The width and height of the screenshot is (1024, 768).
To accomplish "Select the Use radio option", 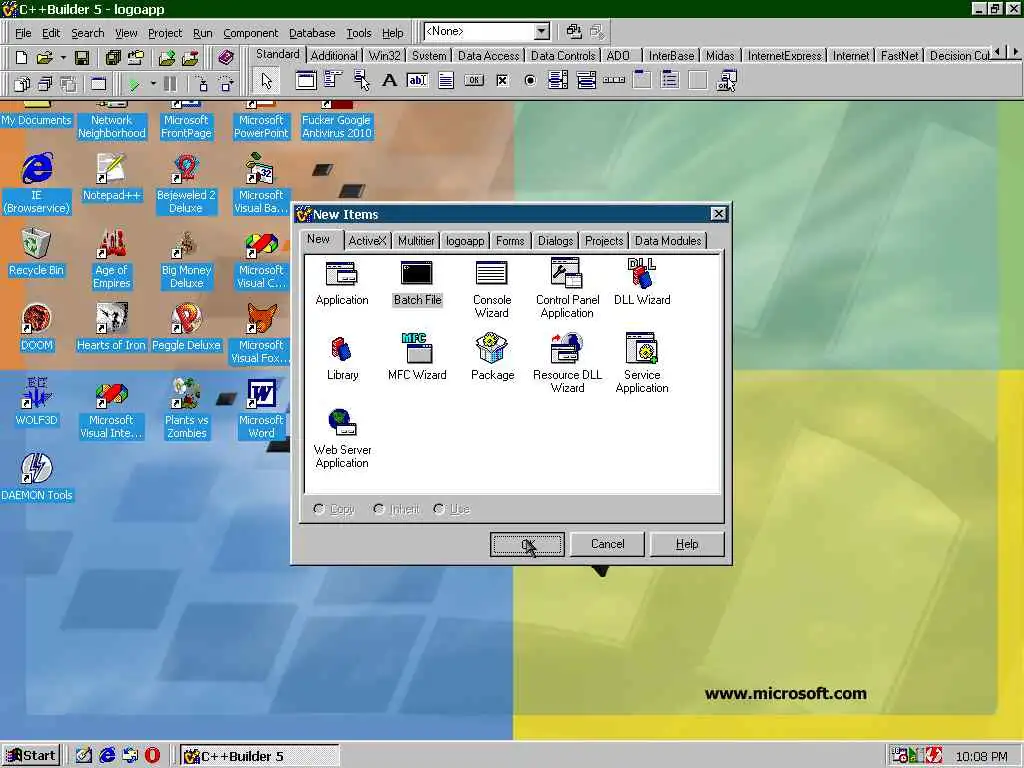I will (451, 509).
